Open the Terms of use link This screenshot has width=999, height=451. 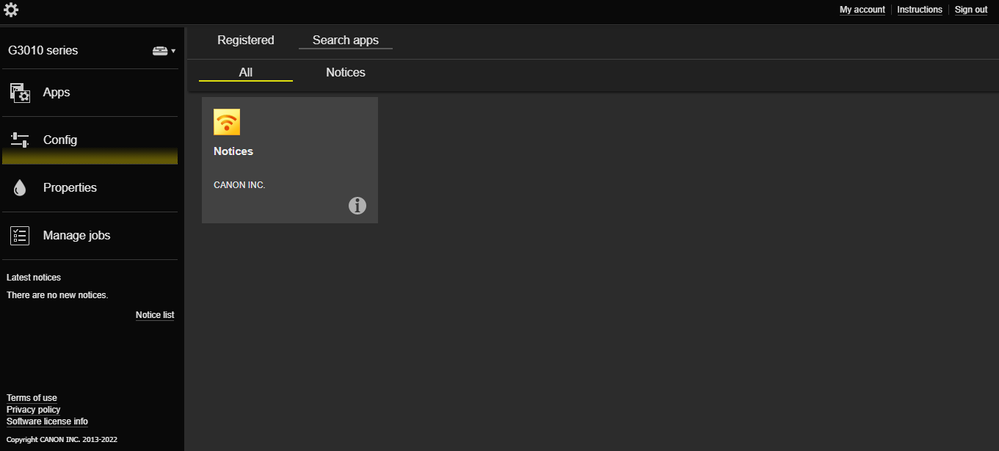point(32,397)
